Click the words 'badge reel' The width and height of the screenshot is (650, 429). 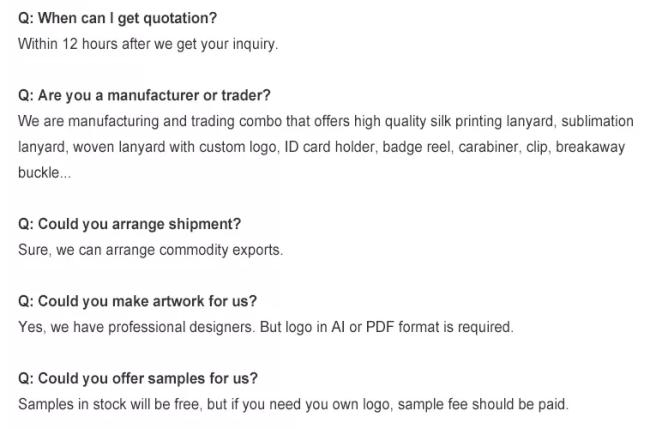point(416,147)
